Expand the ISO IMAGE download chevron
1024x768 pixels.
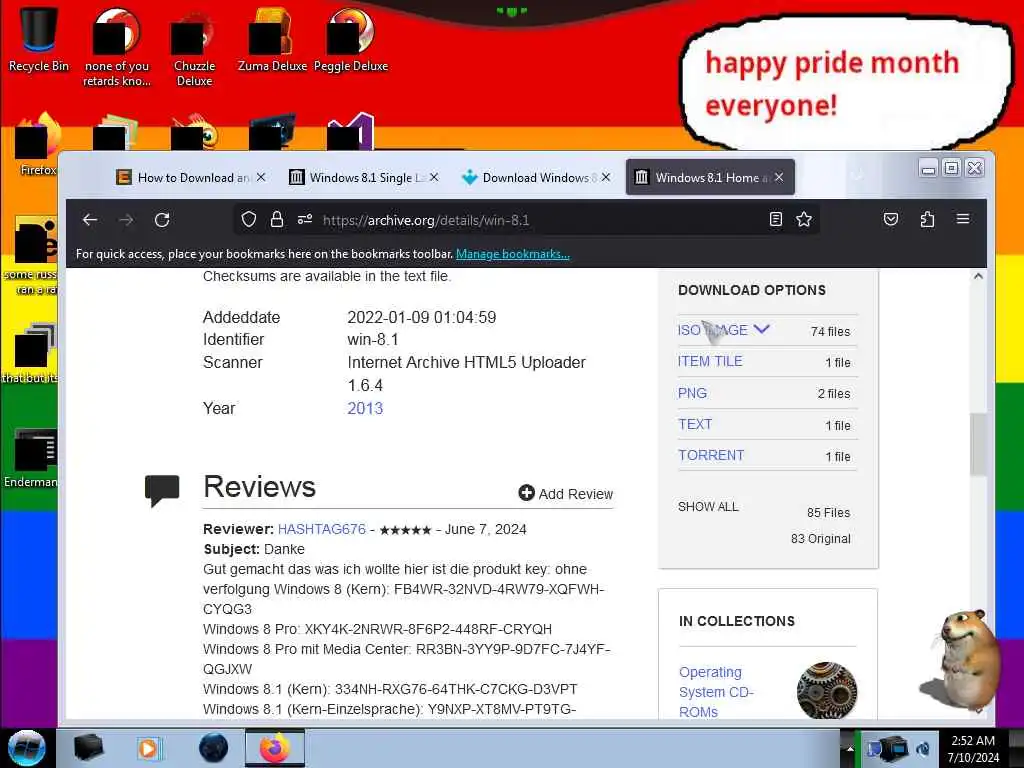coord(761,329)
